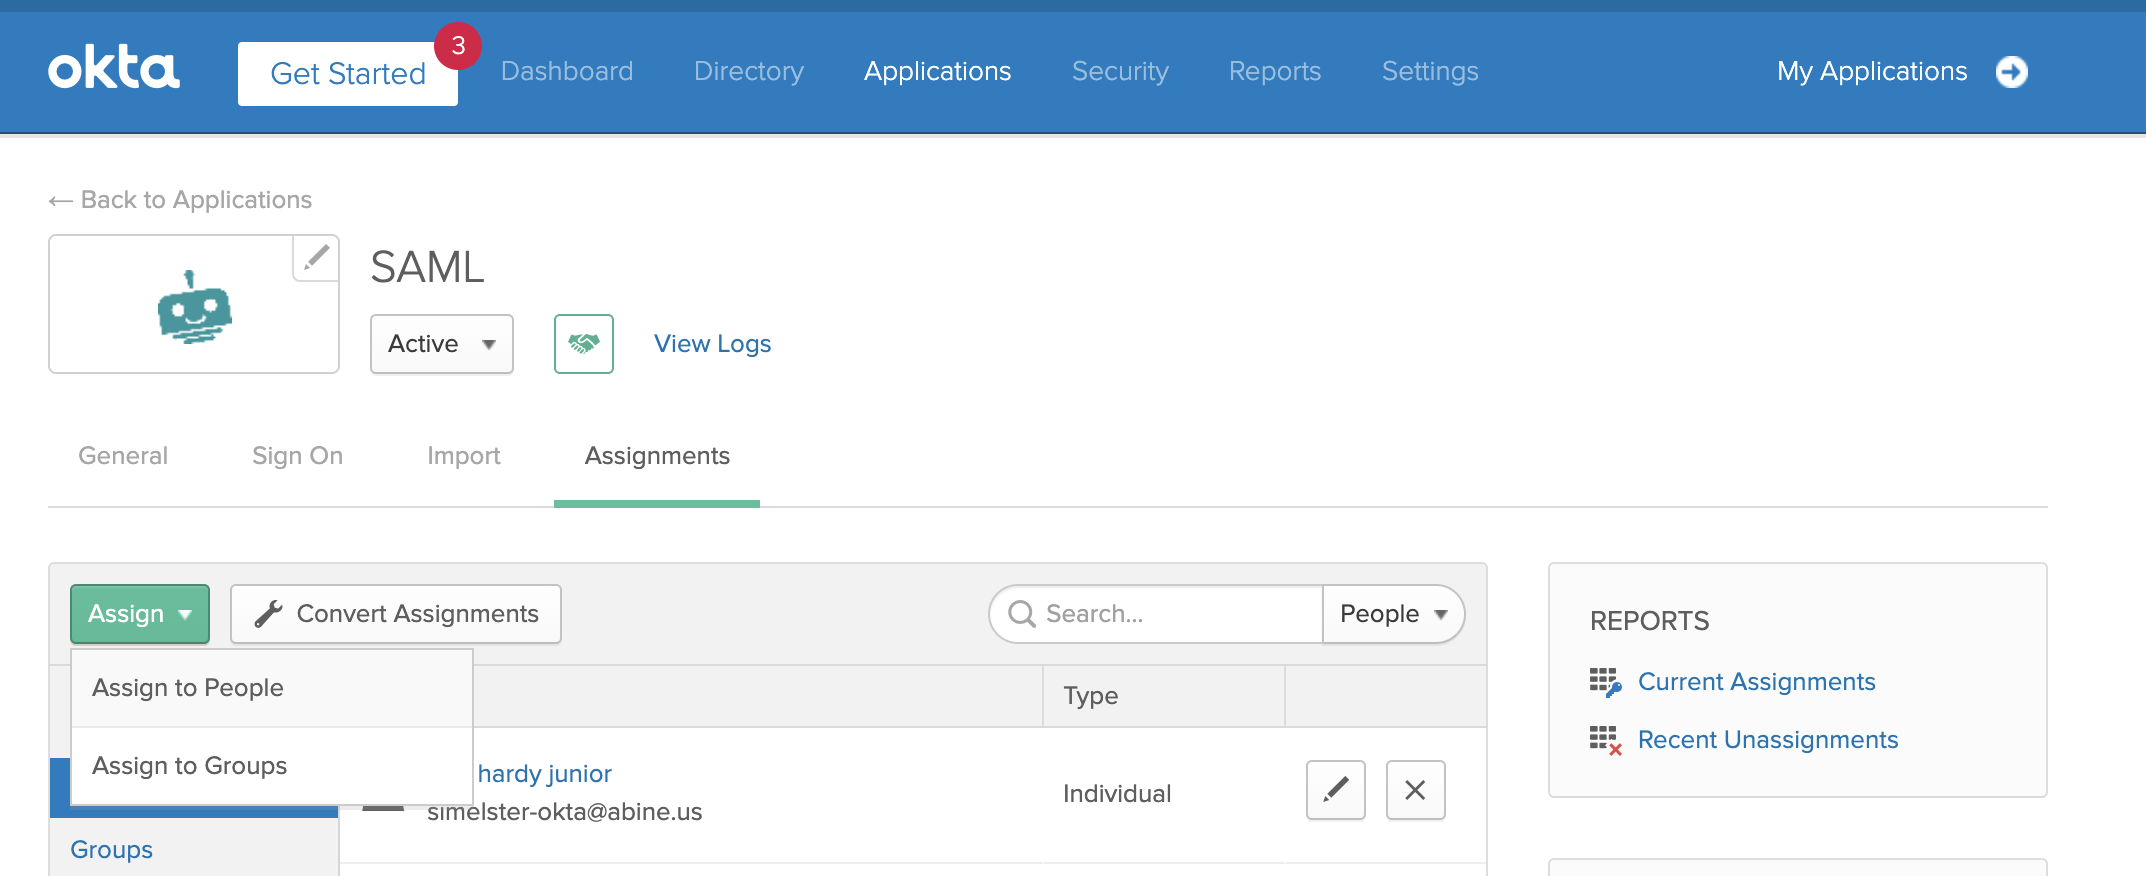
Task: Click the Current Assignments grid icon
Action: coord(1605,682)
